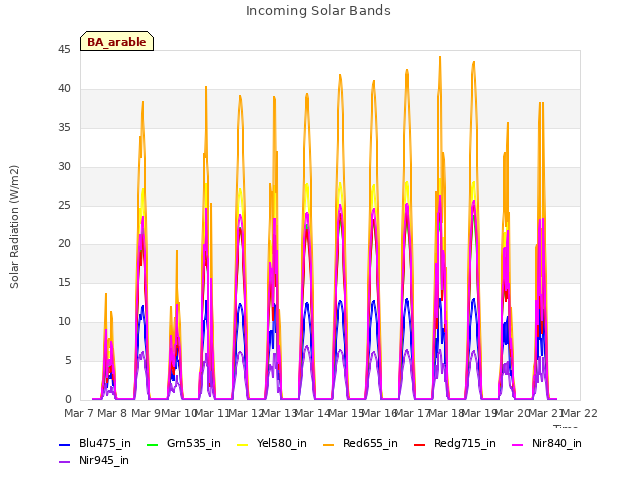Viewport: 640px width, 480px height.
Task: Click the Yel580_in legend label
Action: pyautogui.click(x=281, y=444)
